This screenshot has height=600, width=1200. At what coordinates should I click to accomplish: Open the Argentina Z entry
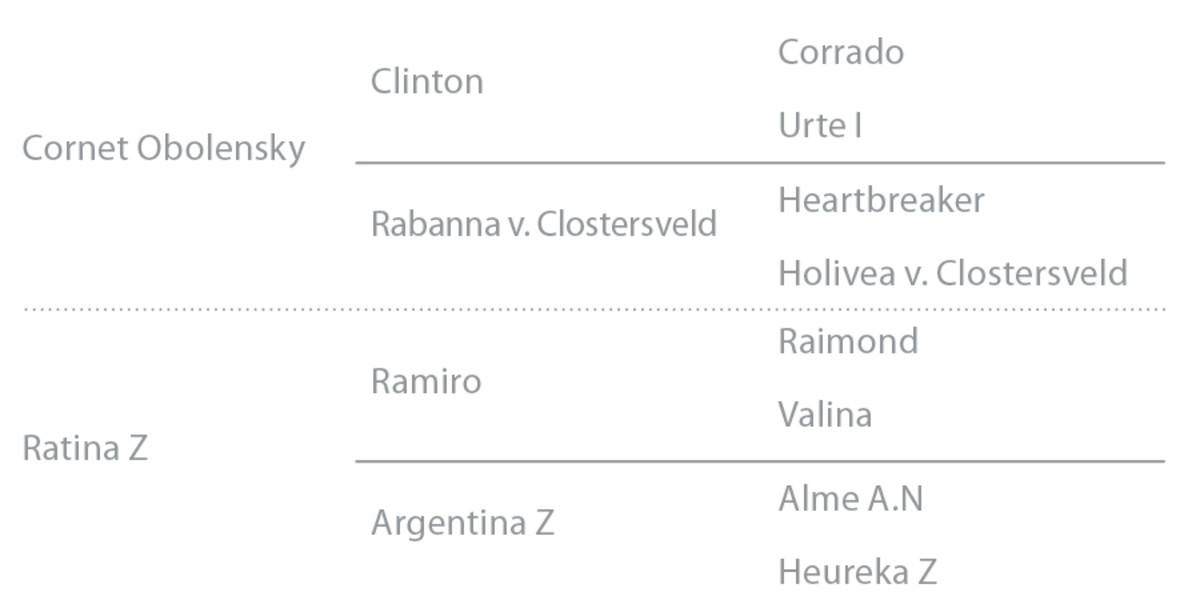[x=462, y=523]
